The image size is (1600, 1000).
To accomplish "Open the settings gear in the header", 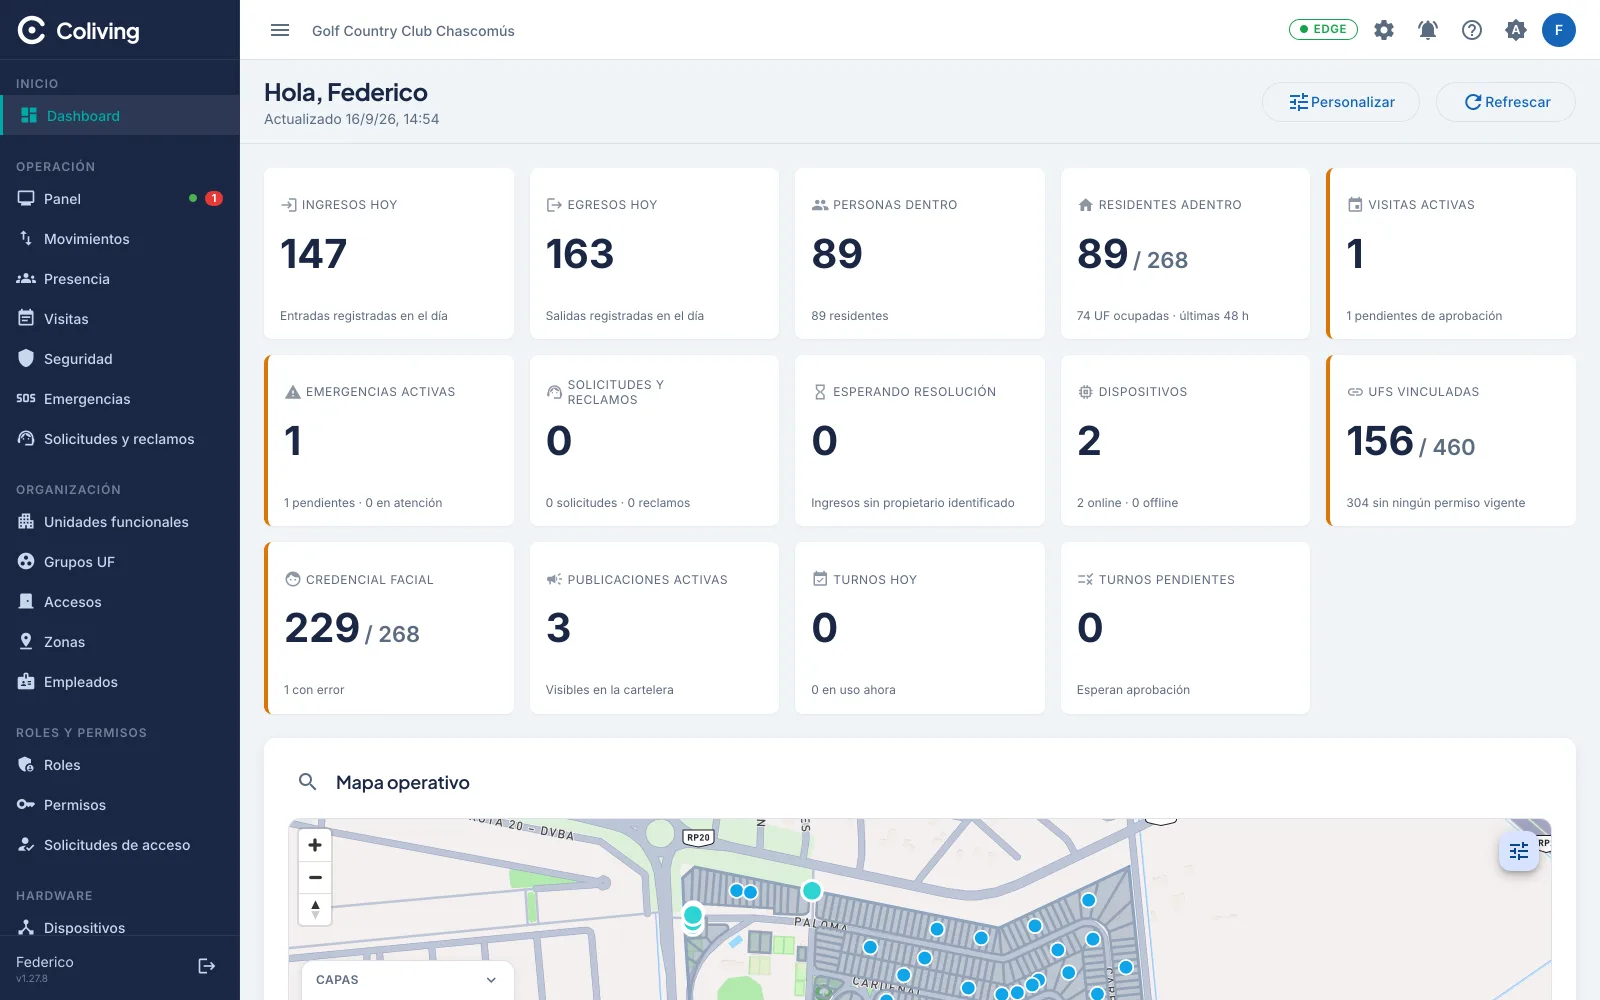I will (x=1384, y=30).
